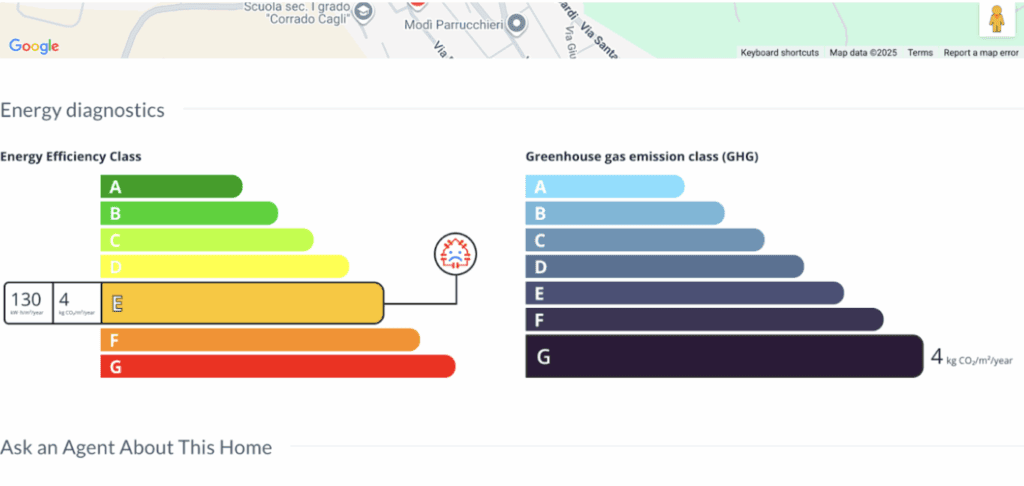Click the yellow D energy efficiency bar
The image size is (1024, 486).
pyautogui.click(x=224, y=266)
